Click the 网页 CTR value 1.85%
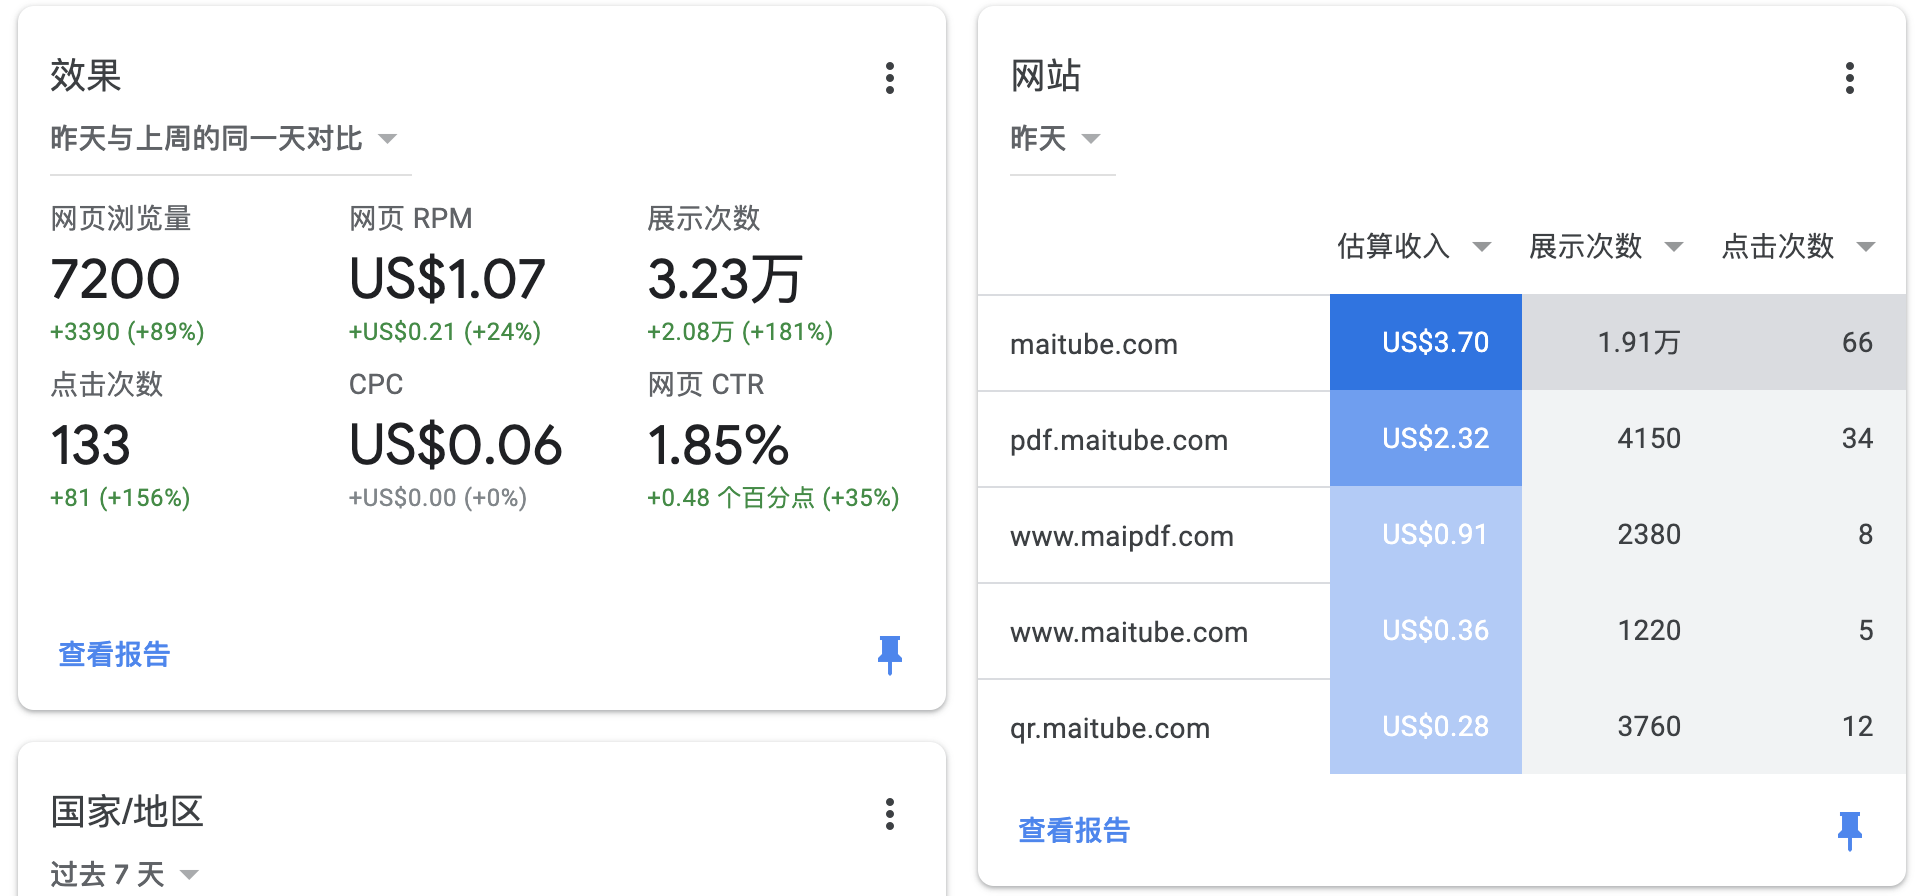 (x=718, y=446)
